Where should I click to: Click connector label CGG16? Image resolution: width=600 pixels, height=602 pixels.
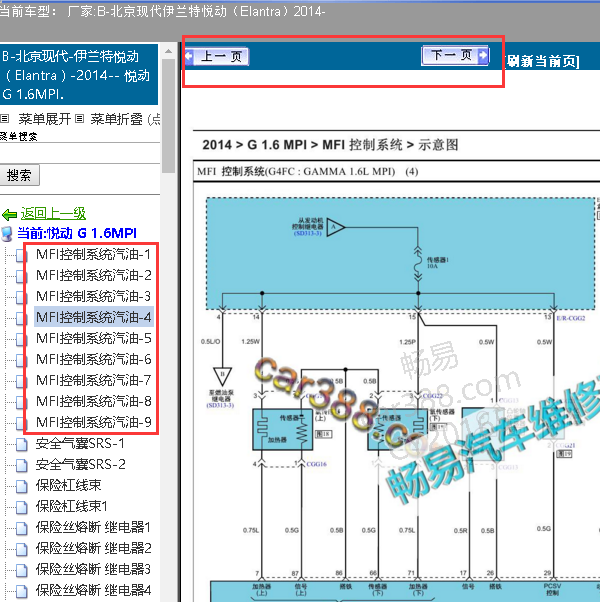click(x=316, y=464)
